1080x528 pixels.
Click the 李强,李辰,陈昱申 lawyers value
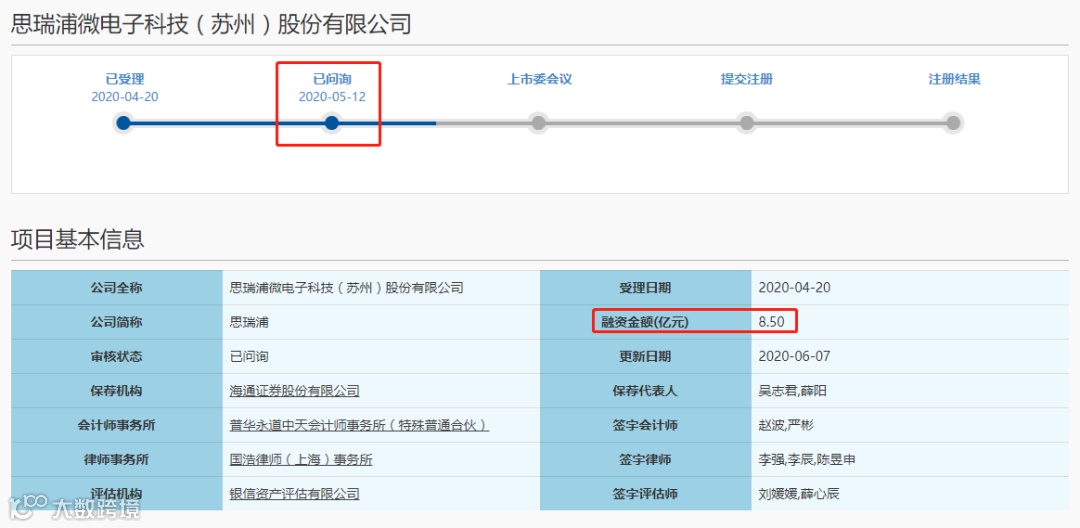click(x=807, y=460)
